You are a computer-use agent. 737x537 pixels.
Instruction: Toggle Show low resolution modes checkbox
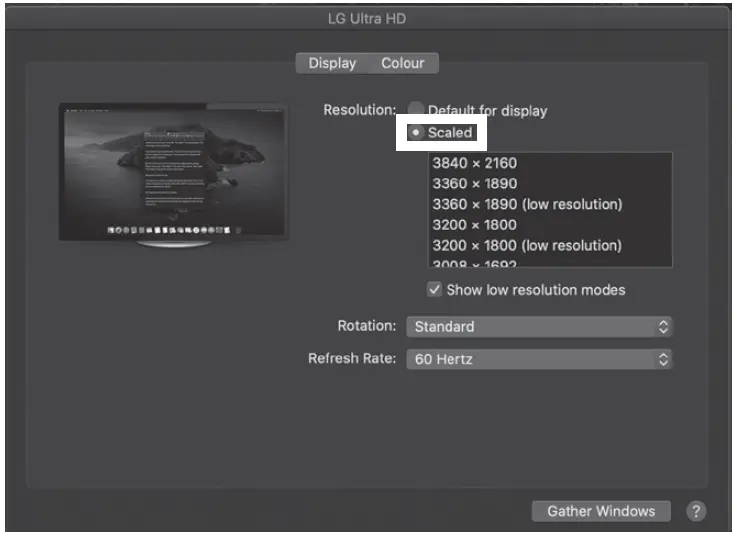434,290
